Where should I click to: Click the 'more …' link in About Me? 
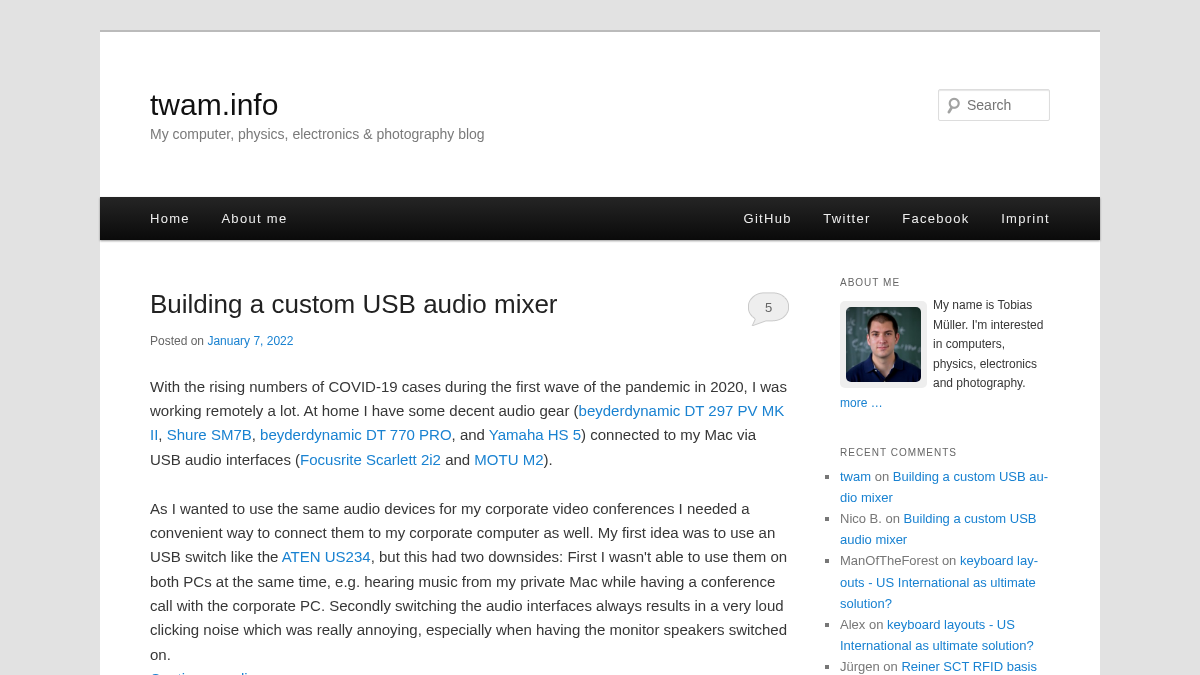[x=861, y=403]
